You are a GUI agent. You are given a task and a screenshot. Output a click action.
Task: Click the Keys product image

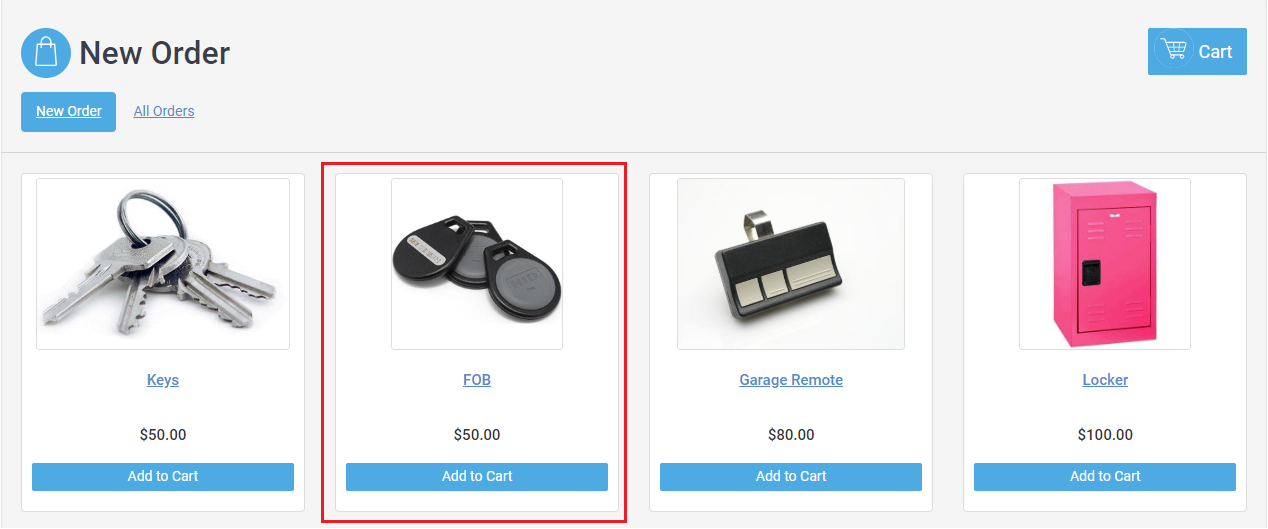pos(163,264)
